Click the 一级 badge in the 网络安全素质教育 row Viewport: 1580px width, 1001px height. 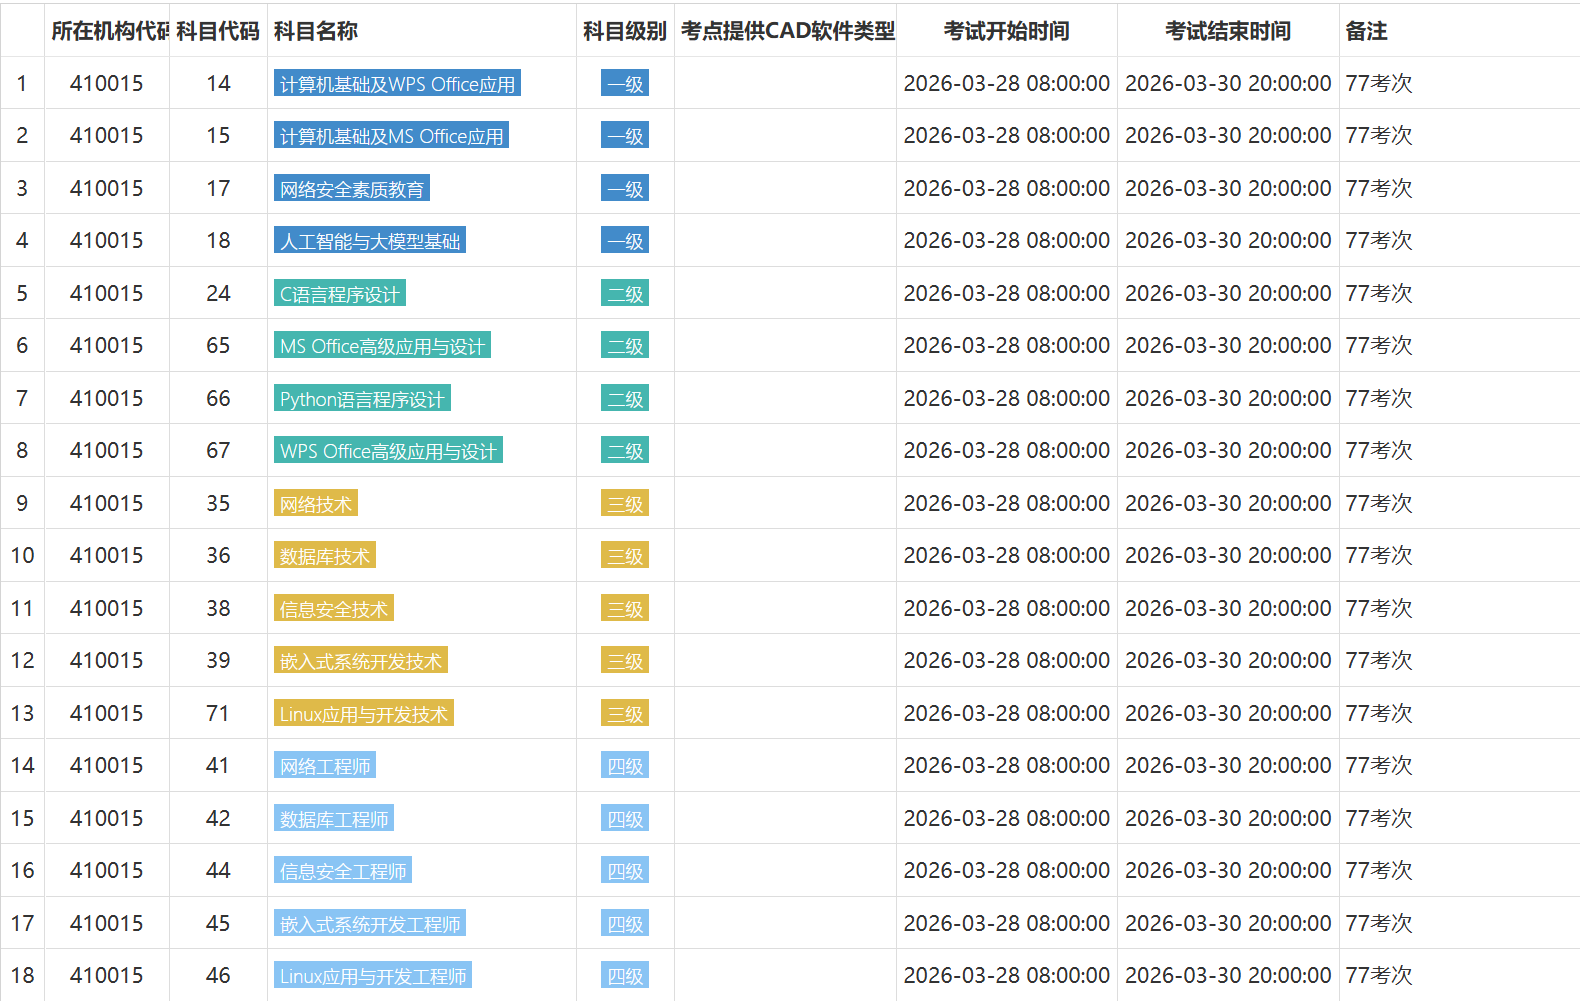point(625,189)
